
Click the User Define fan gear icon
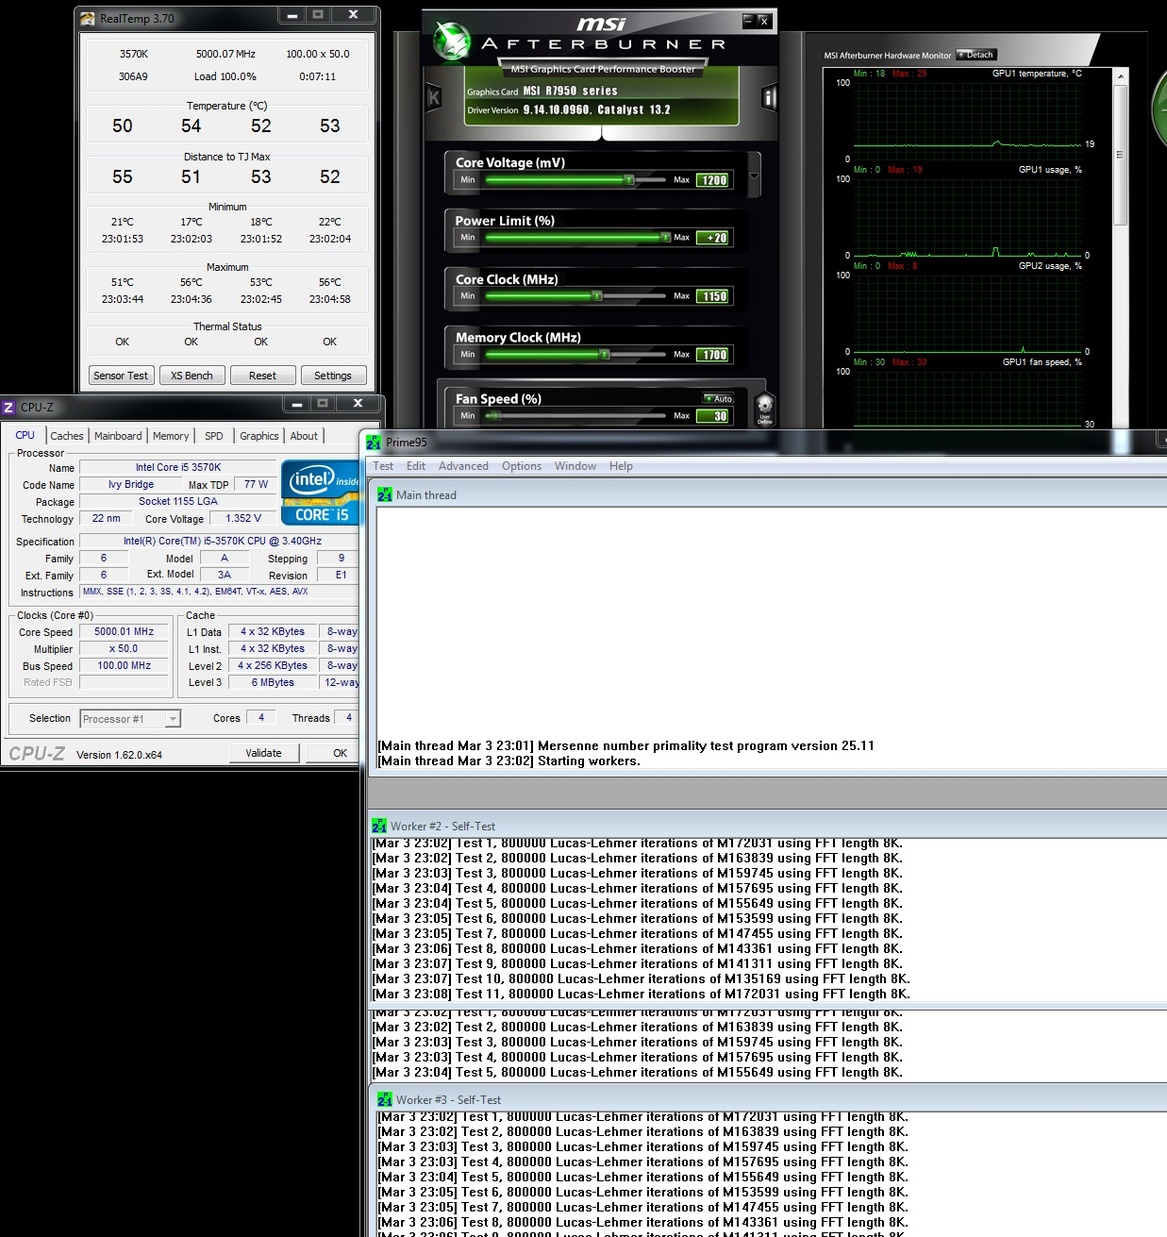click(x=765, y=408)
